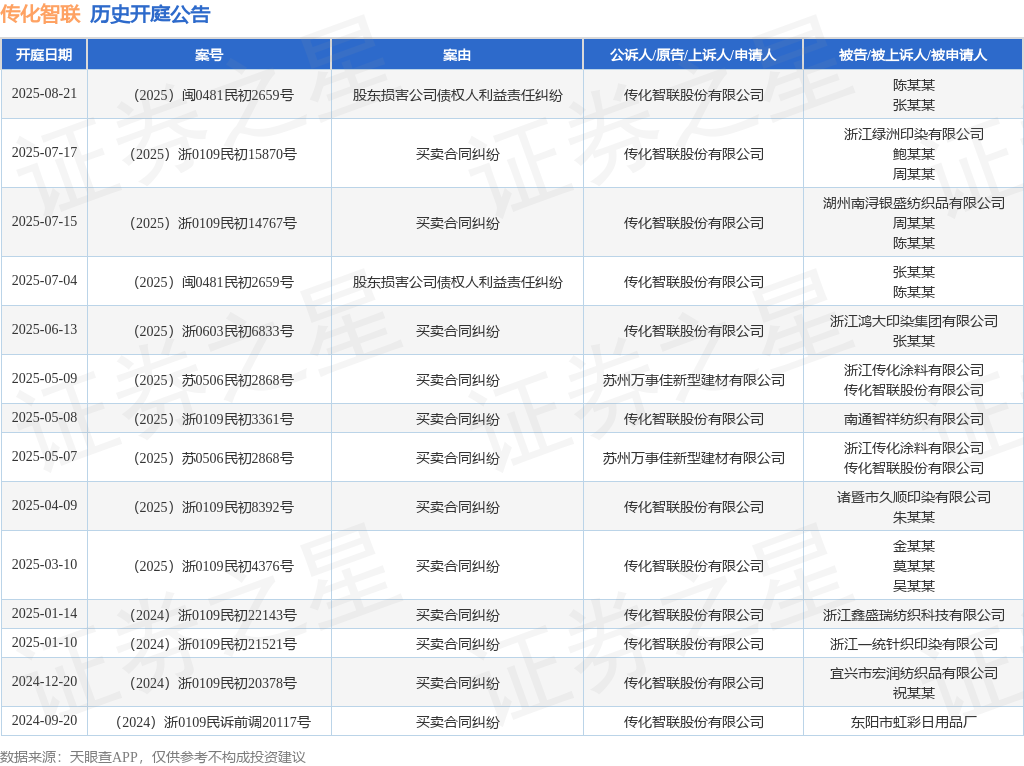Click defendant 宜兴市宏润纺织品有限公司
The image size is (1024, 766).
[x=914, y=673]
